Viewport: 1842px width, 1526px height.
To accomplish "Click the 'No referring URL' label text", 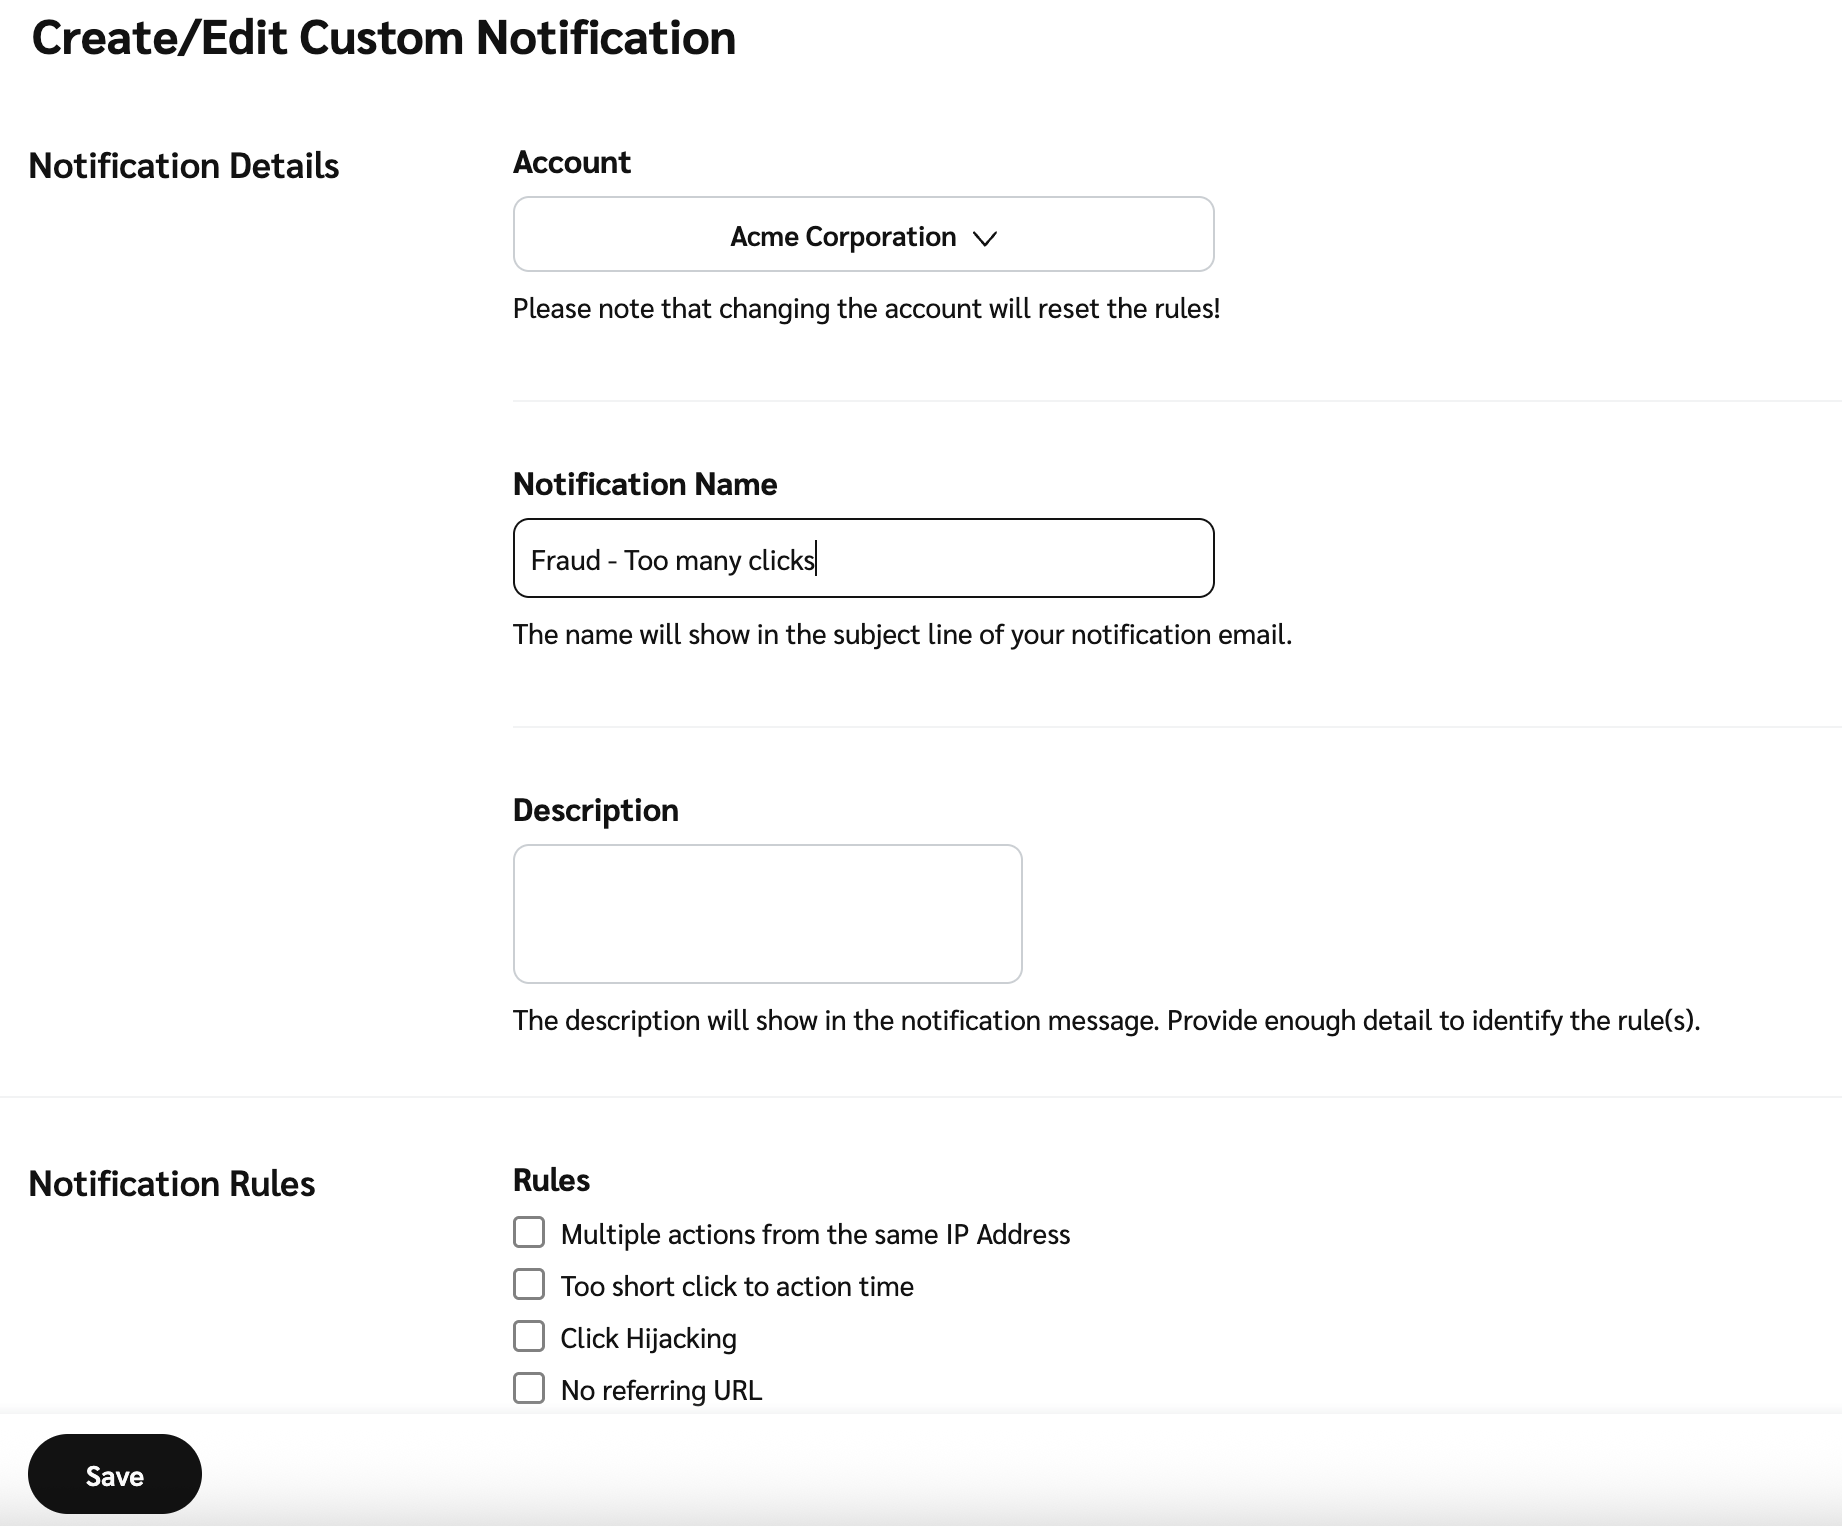I will pyautogui.click(x=661, y=1390).
